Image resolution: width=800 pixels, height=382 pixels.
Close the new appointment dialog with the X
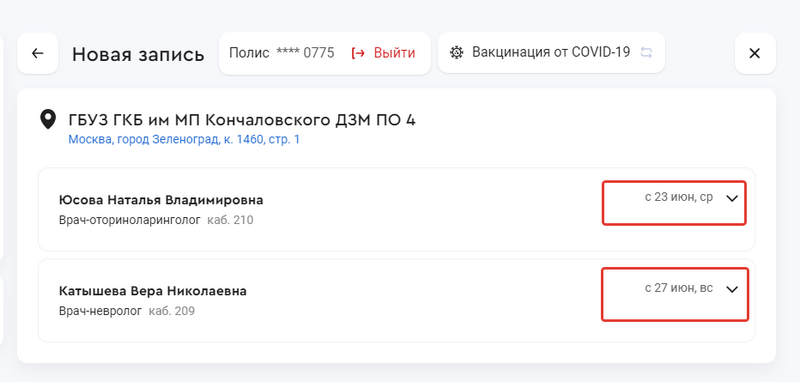click(x=755, y=53)
